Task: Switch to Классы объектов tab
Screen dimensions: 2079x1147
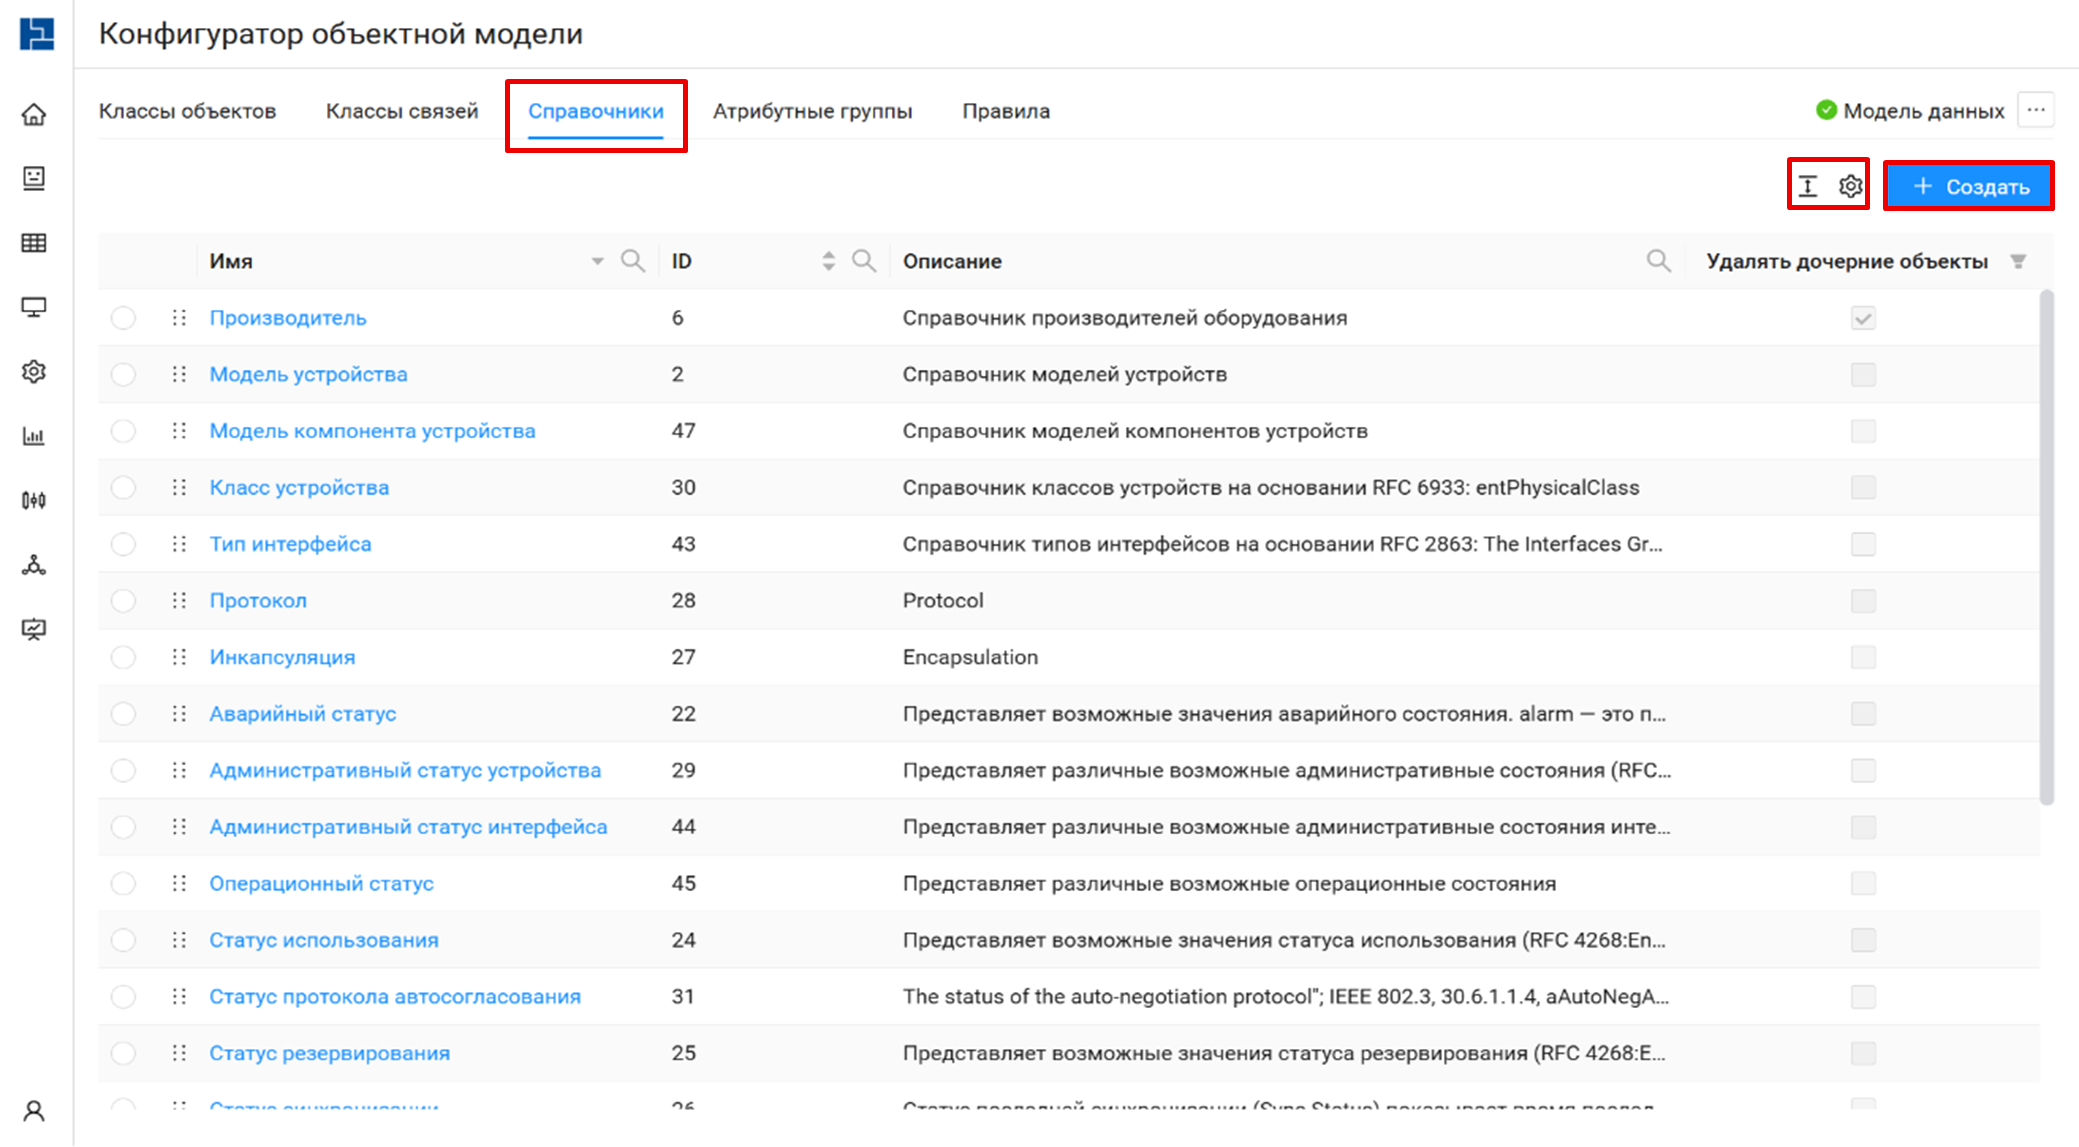Action: pos(187,111)
